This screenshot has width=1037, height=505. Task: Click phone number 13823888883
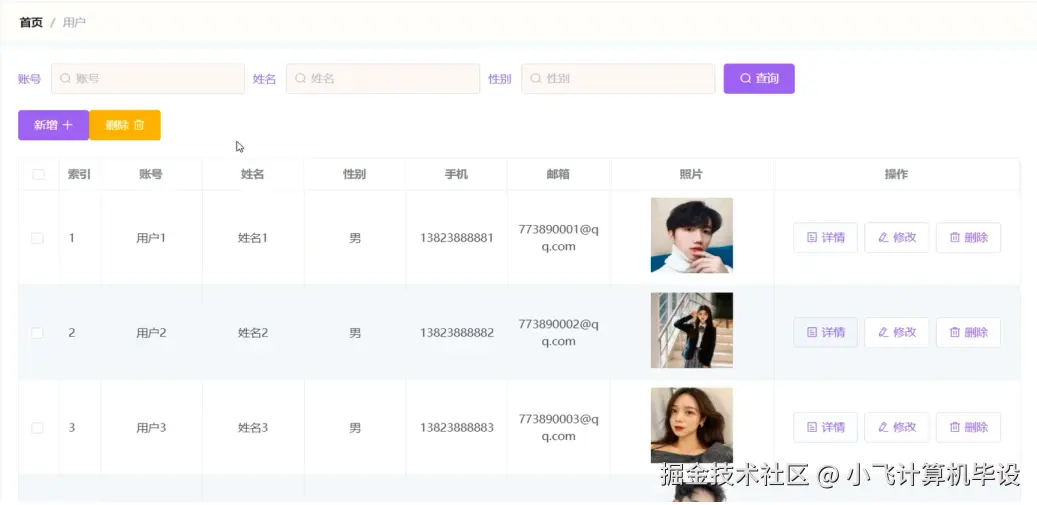(457, 428)
